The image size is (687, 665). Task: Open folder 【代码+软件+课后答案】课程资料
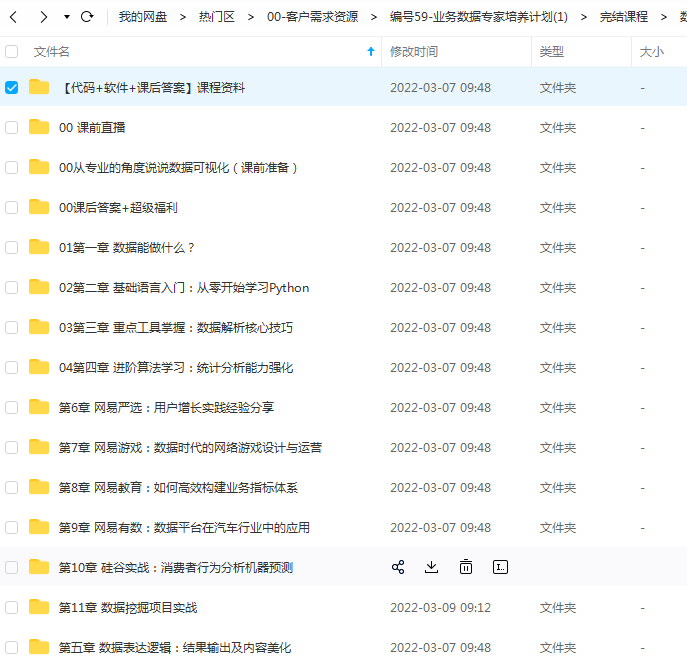pyautogui.click(x=152, y=88)
